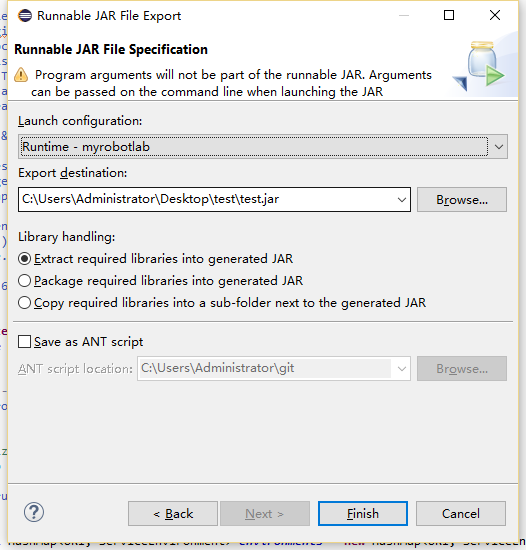Expand the Export destination history dropdown
The height and width of the screenshot is (550, 526).
pos(402,200)
